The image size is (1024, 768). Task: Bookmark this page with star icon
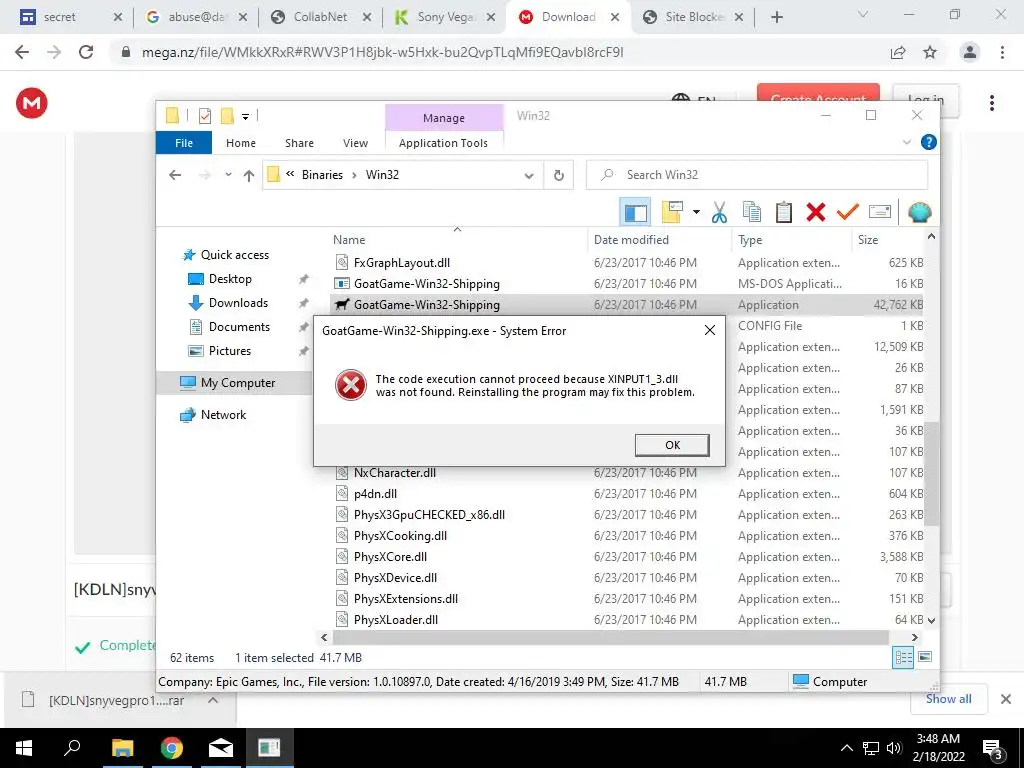[930, 52]
